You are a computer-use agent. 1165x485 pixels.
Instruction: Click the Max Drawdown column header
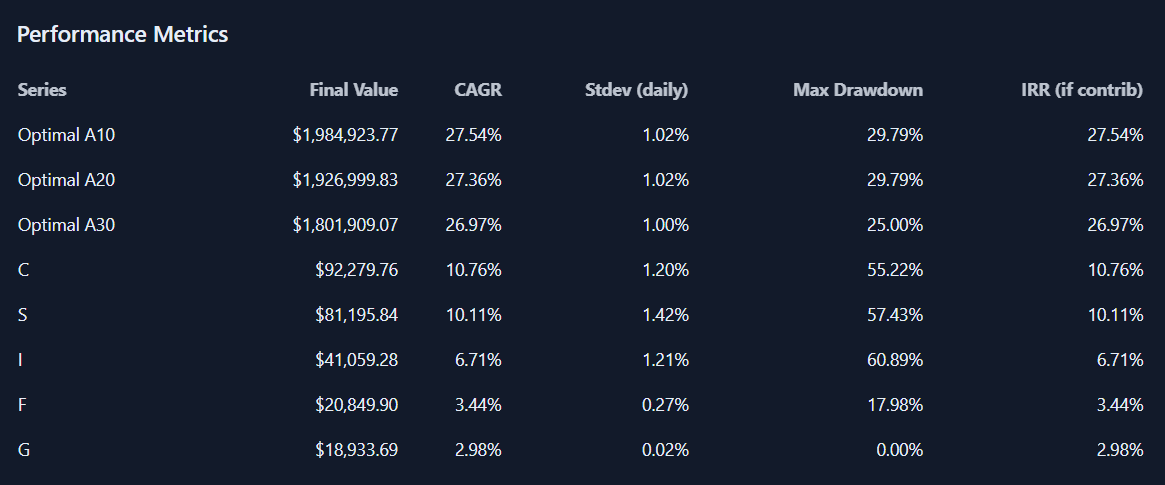858,90
